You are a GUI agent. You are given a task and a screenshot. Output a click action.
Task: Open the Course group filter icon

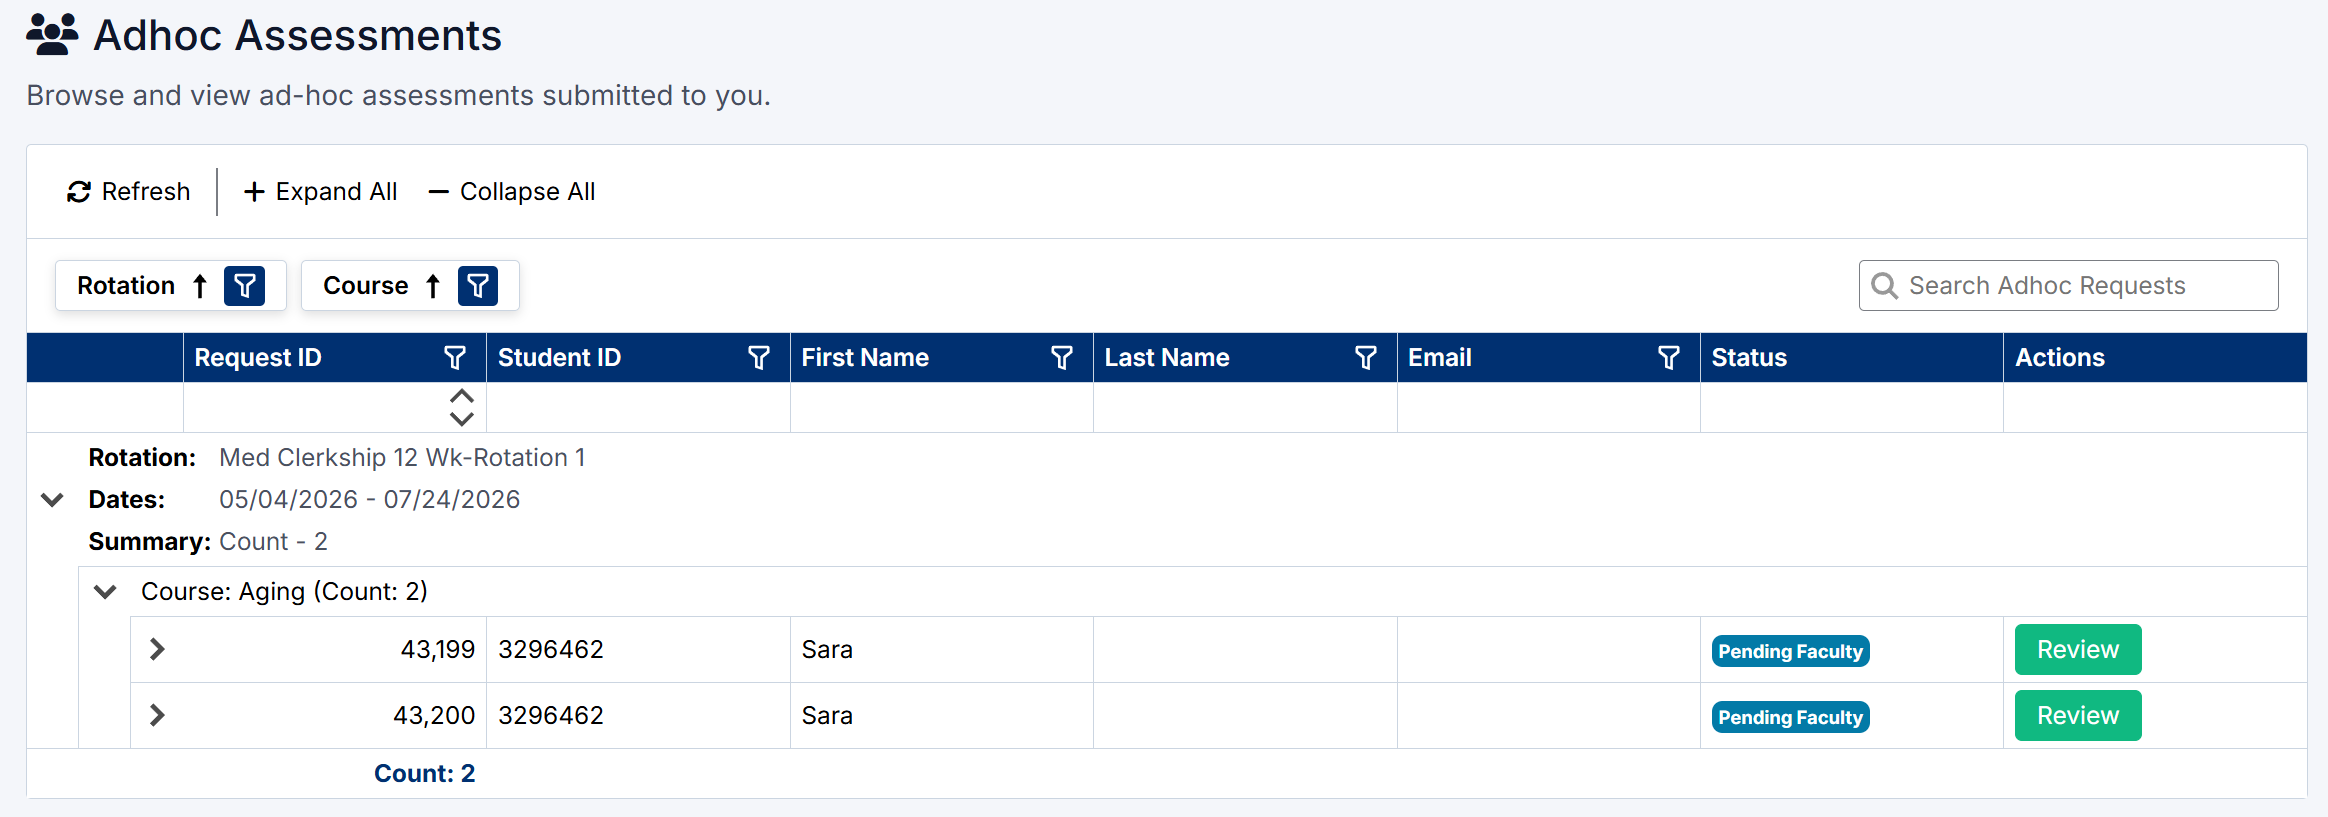pos(478,286)
